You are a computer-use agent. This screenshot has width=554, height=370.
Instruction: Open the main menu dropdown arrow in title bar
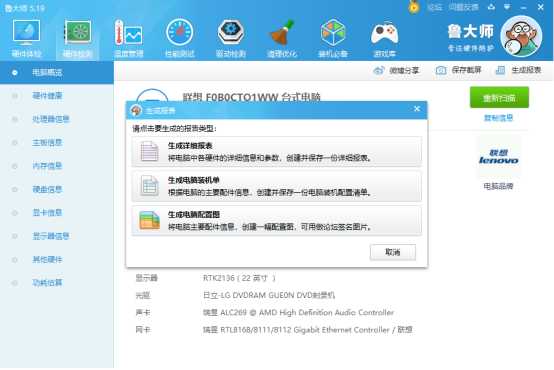pos(507,7)
